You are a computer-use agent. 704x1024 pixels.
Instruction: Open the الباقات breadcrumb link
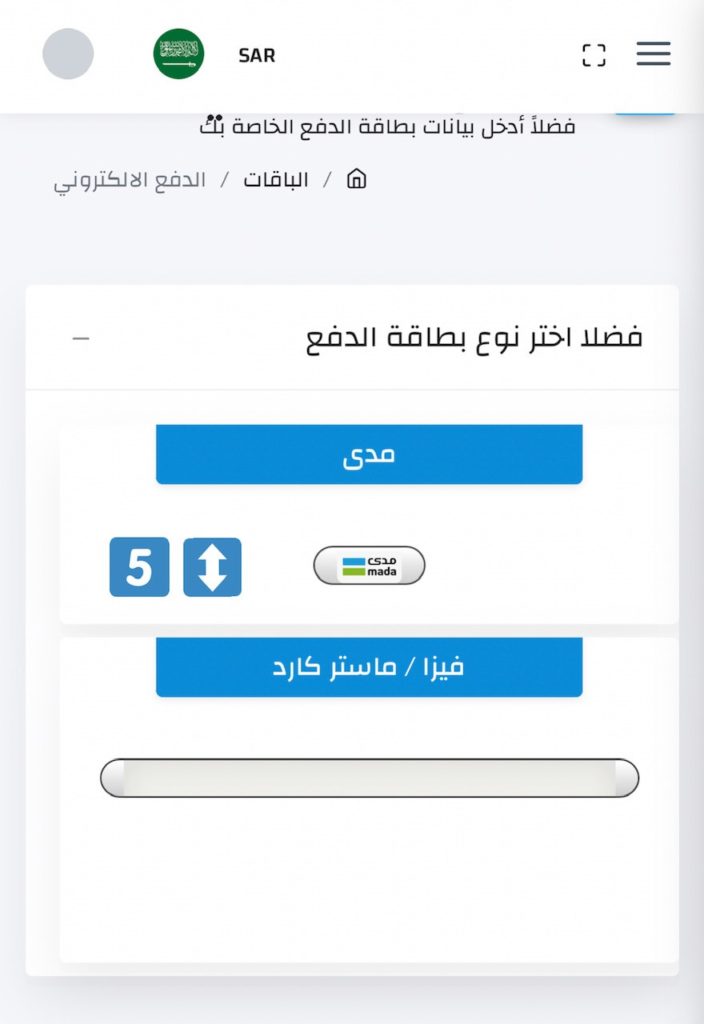(x=276, y=181)
